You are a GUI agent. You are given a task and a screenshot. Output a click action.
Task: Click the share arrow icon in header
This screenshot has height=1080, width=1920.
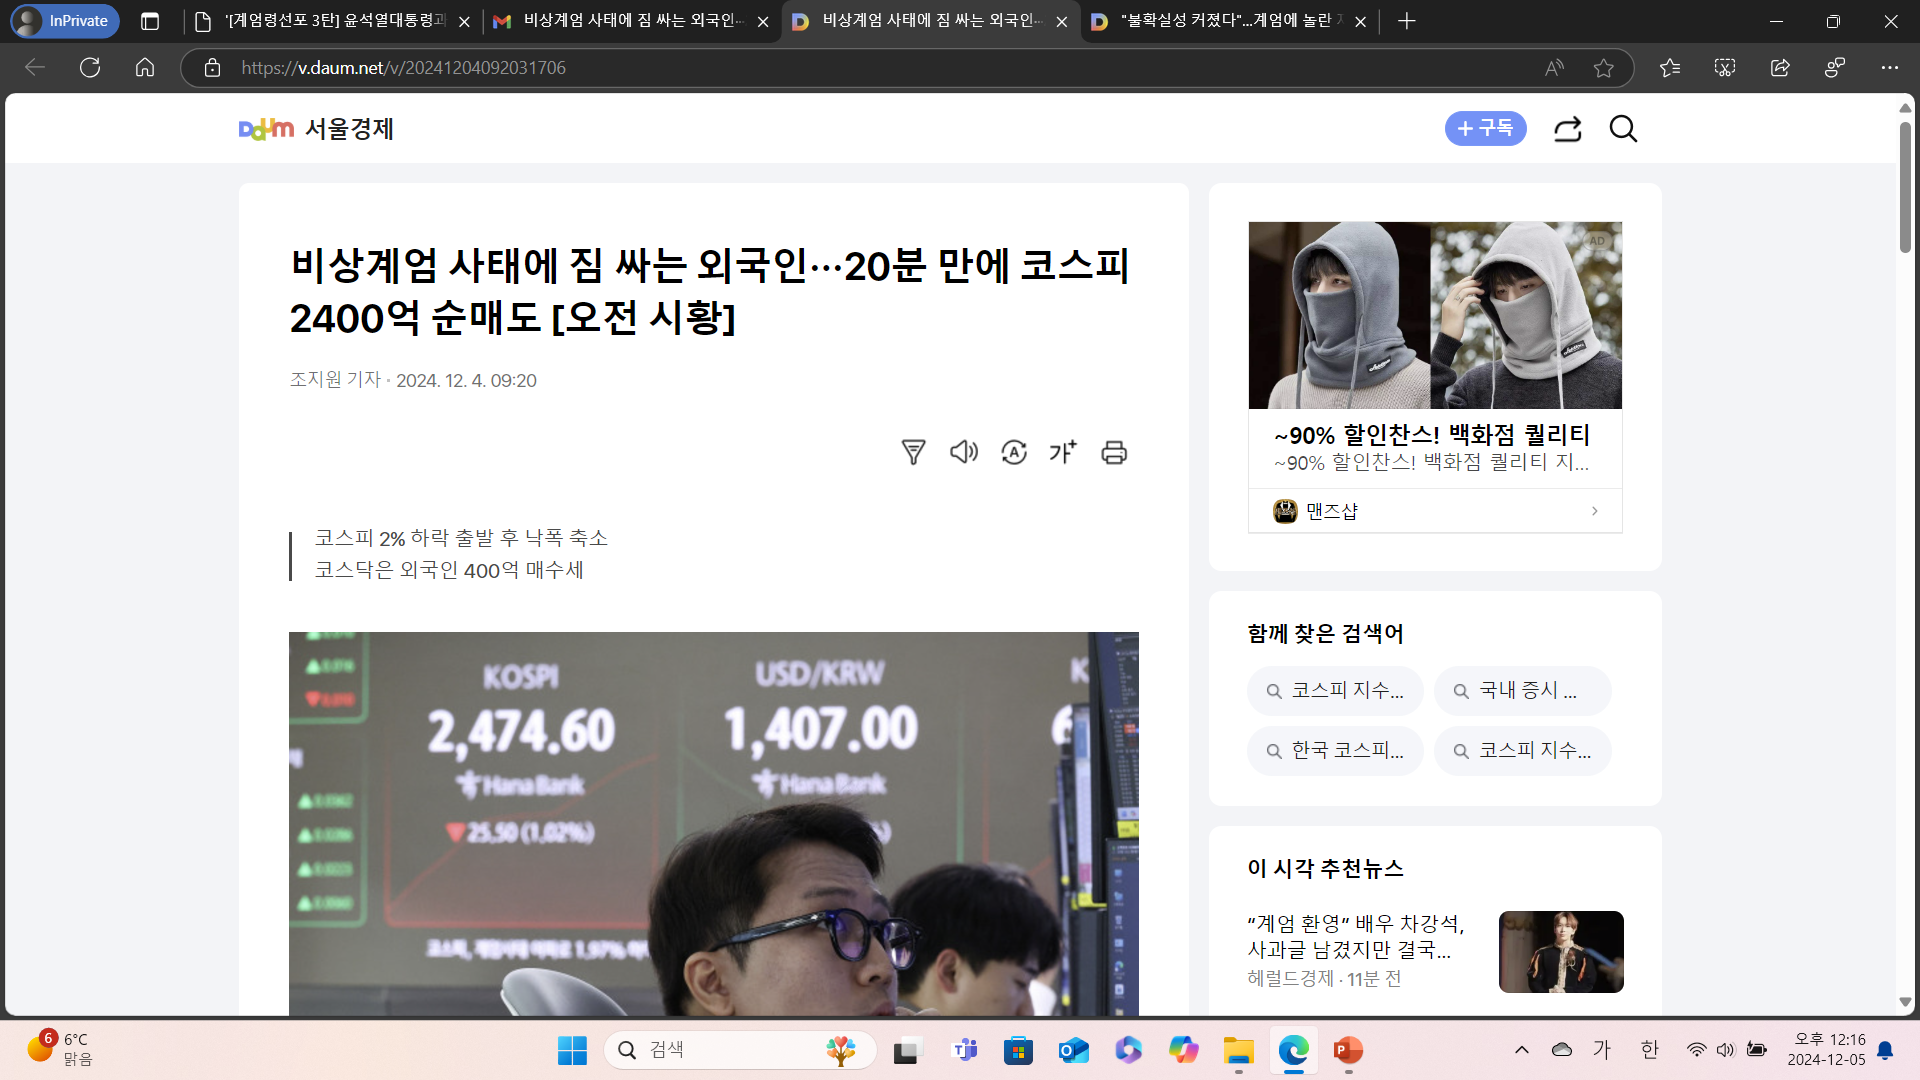[x=1567, y=129]
